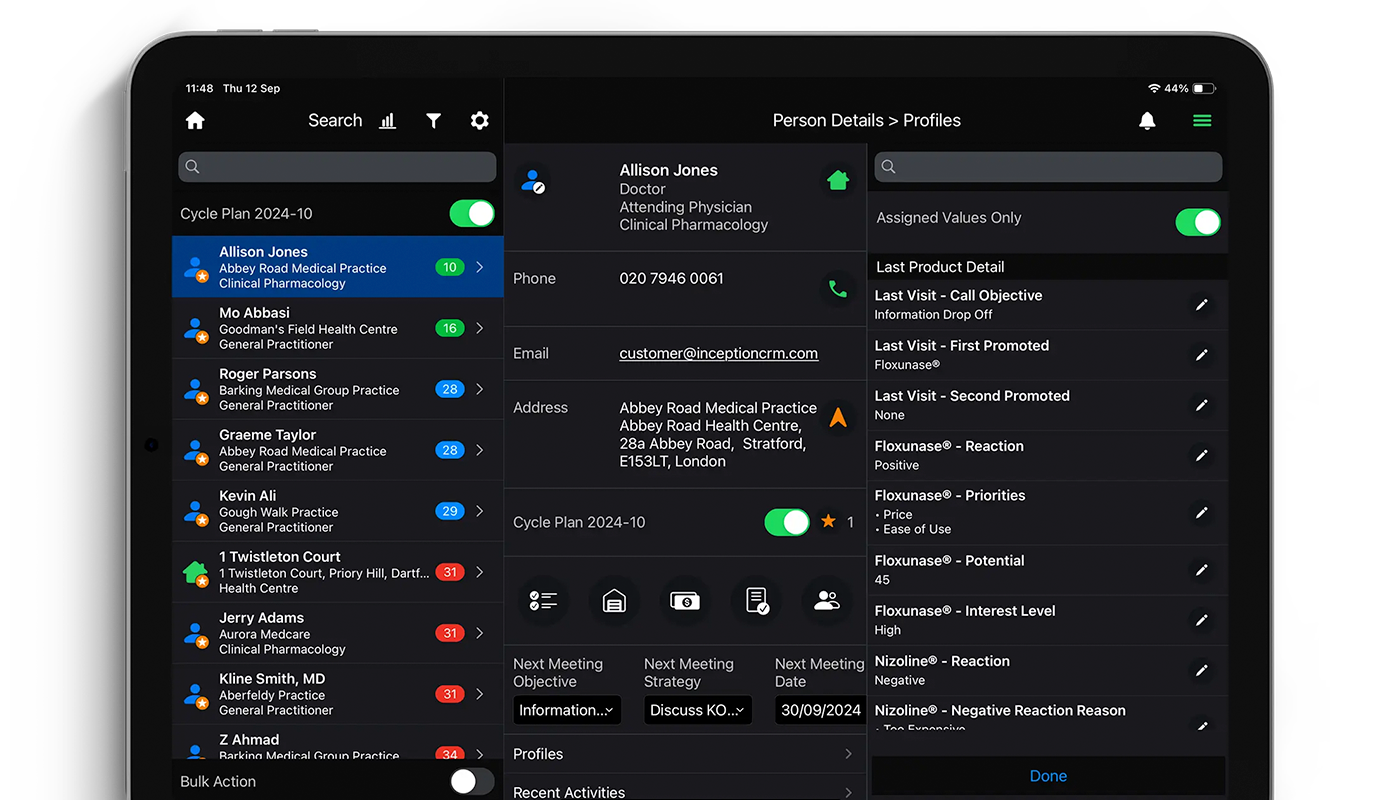The width and height of the screenshot is (1400, 800).
Task: Edit Floxunase Potential pencil icon
Action: [x=1202, y=570]
